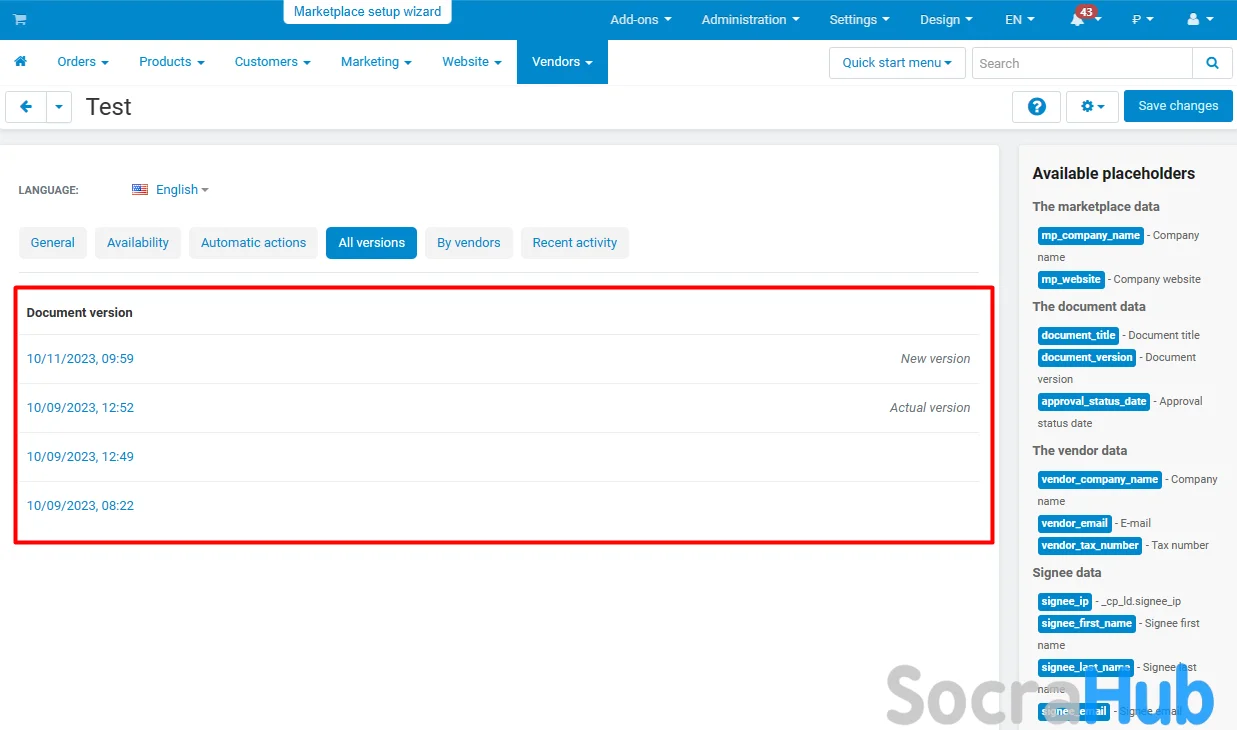Open the user account profile icon
The image size is (1237, 730).
1199,20
